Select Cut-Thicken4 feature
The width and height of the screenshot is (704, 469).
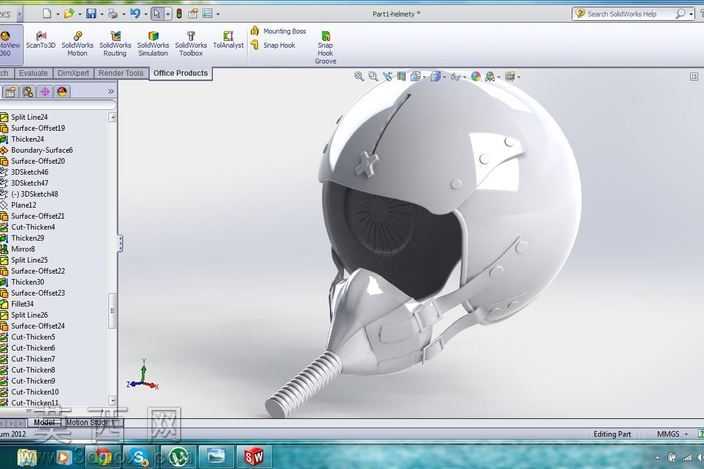[x=33, y=227]
